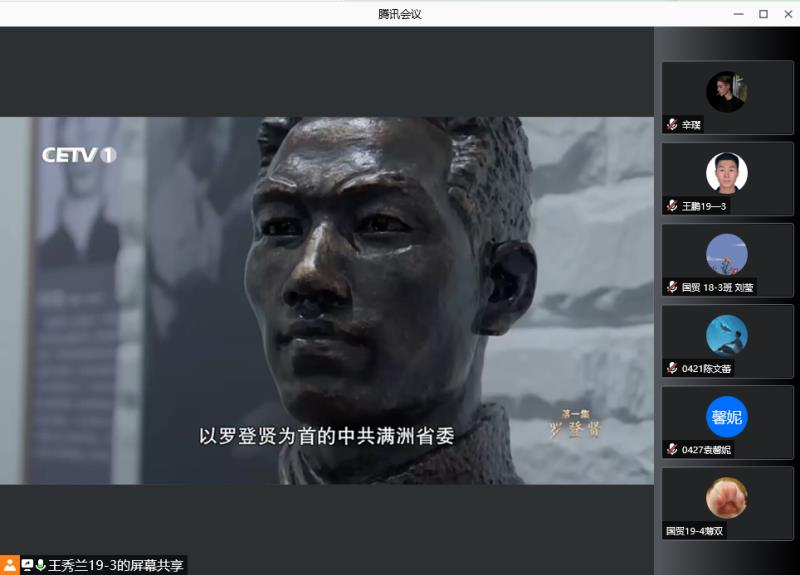800x575 pixels.
Task: Select the avatar of 国贸19-4薄双
Action: [727, 498]
